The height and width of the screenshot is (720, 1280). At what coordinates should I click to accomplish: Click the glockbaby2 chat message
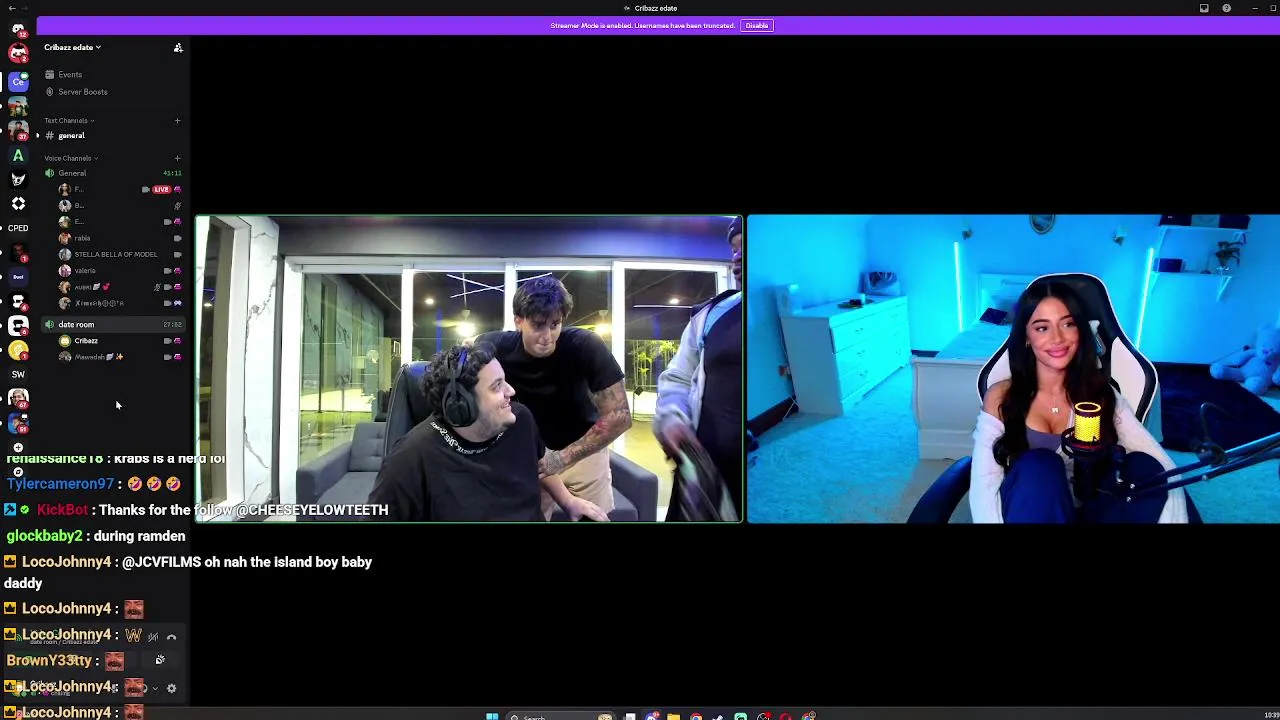coord(96,536)
